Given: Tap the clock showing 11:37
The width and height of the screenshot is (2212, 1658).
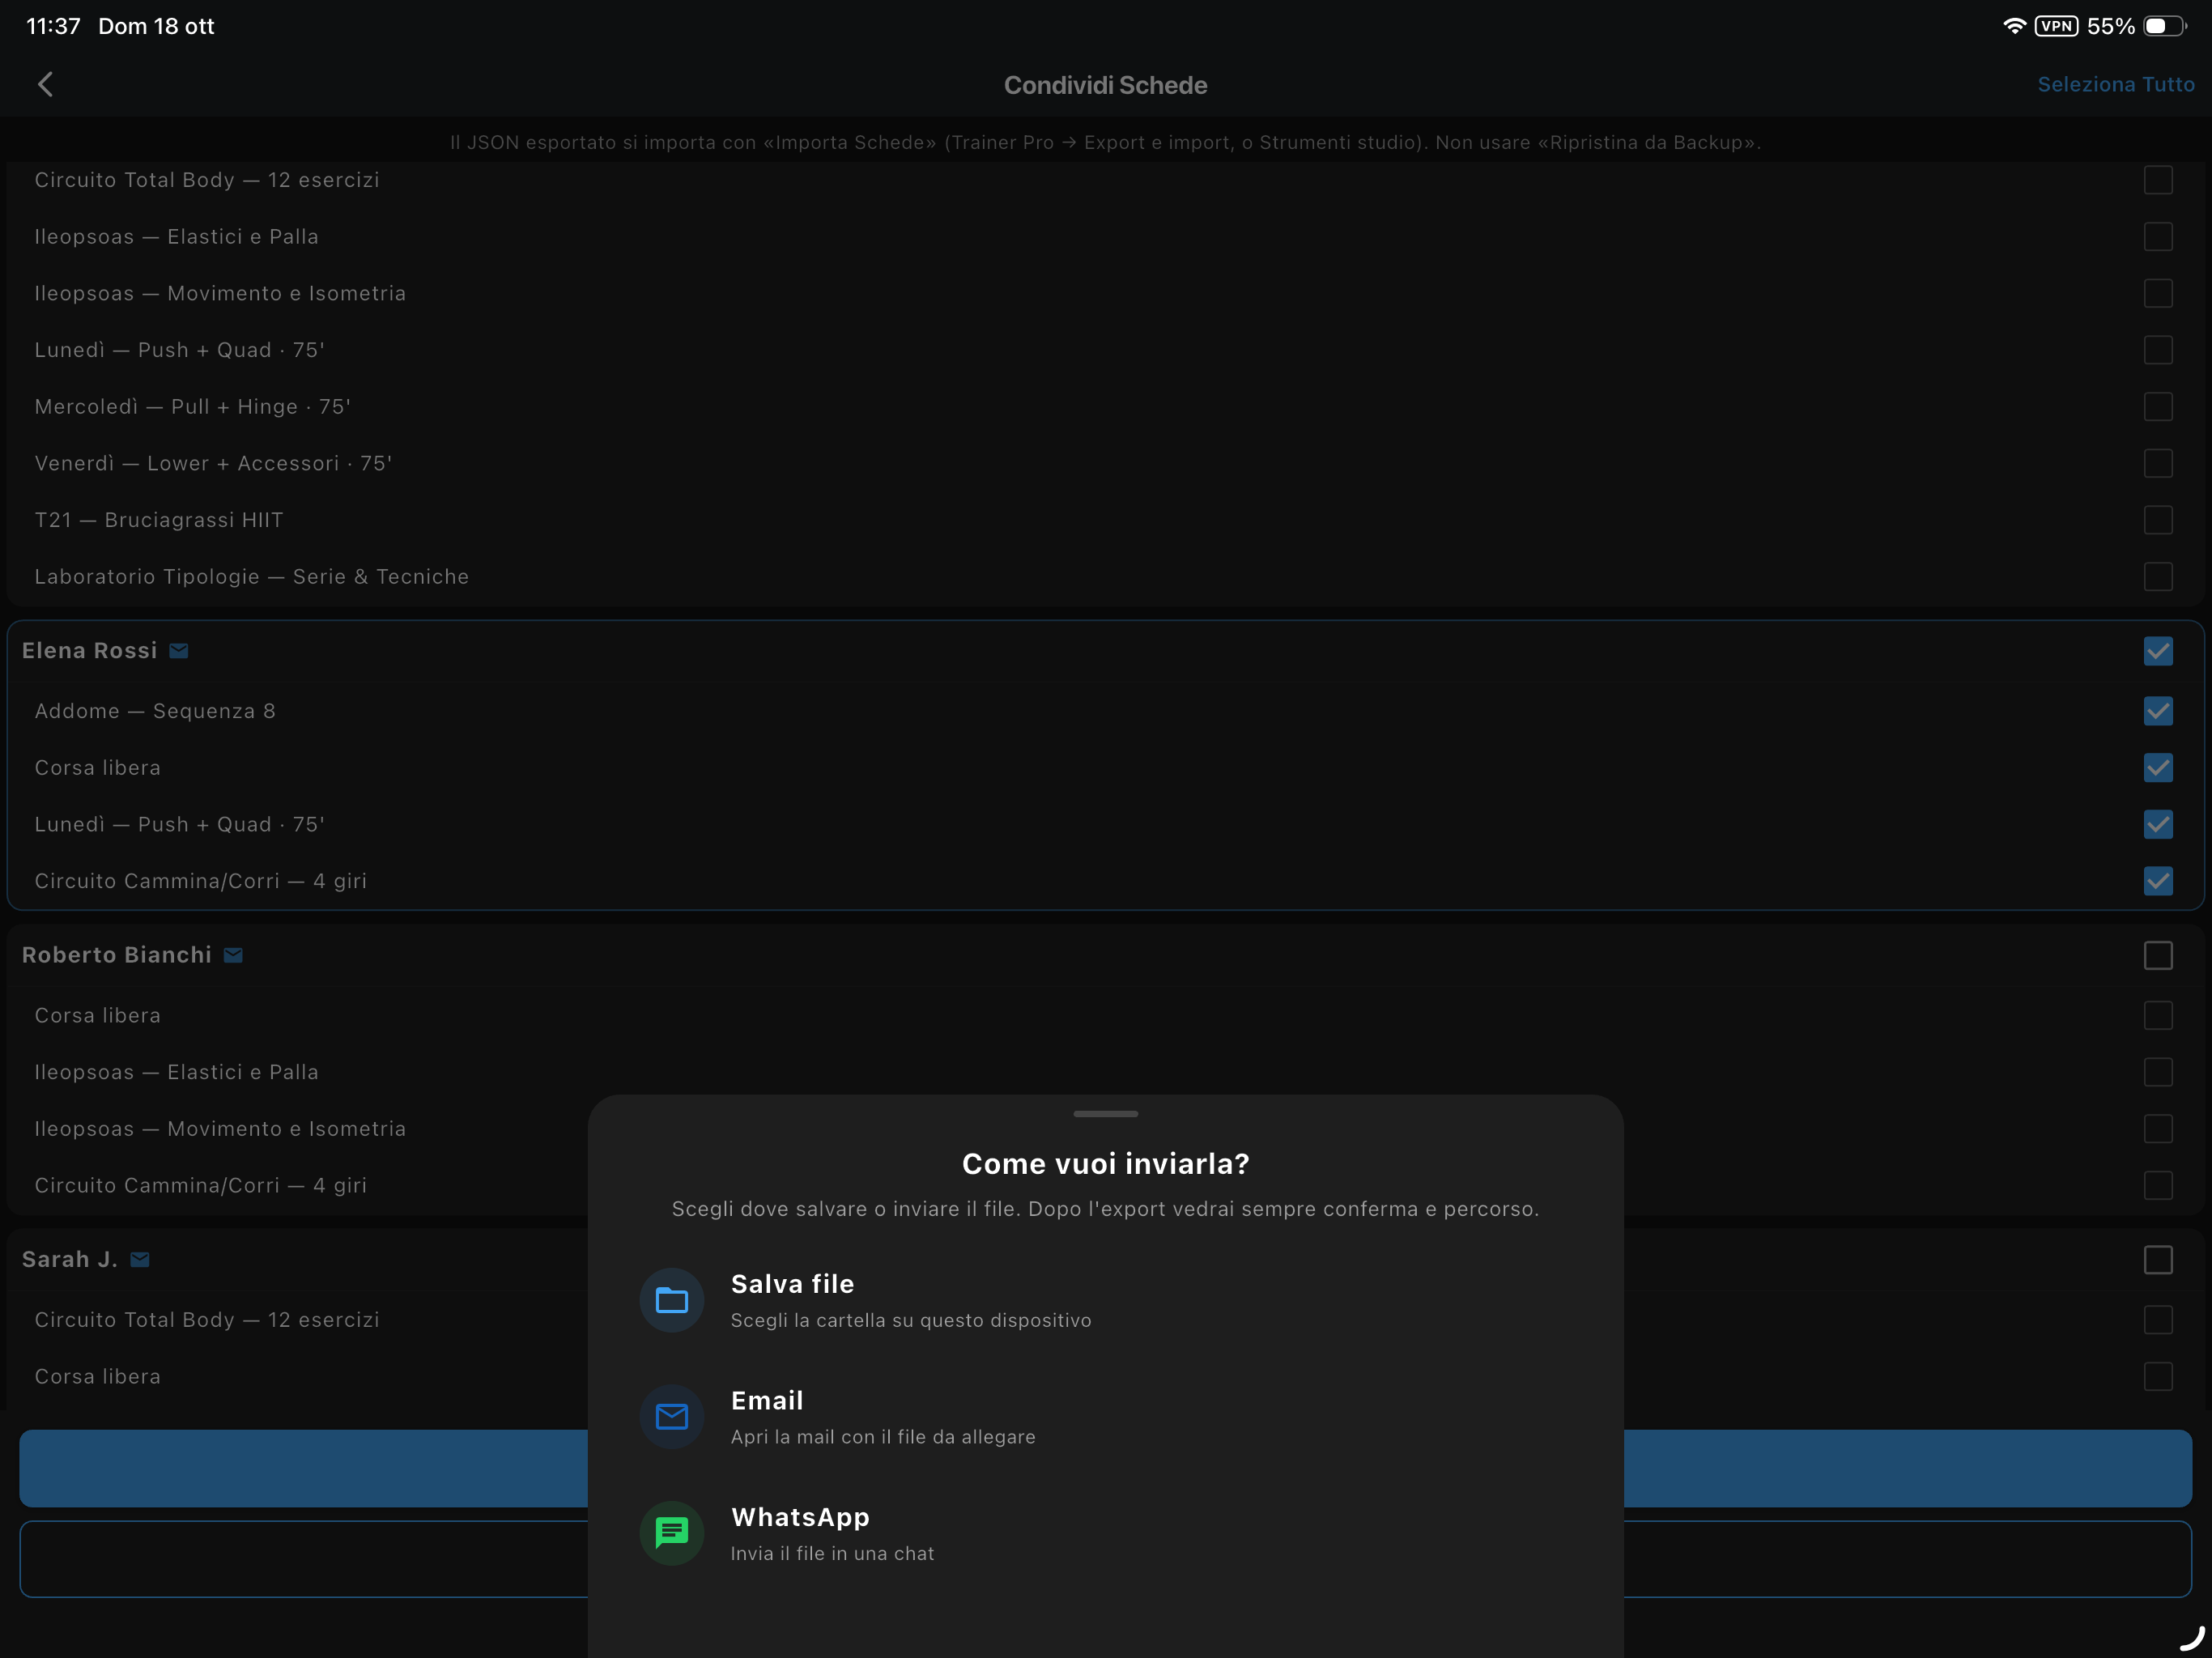Looking at the screenshot, I should point(53,26).
